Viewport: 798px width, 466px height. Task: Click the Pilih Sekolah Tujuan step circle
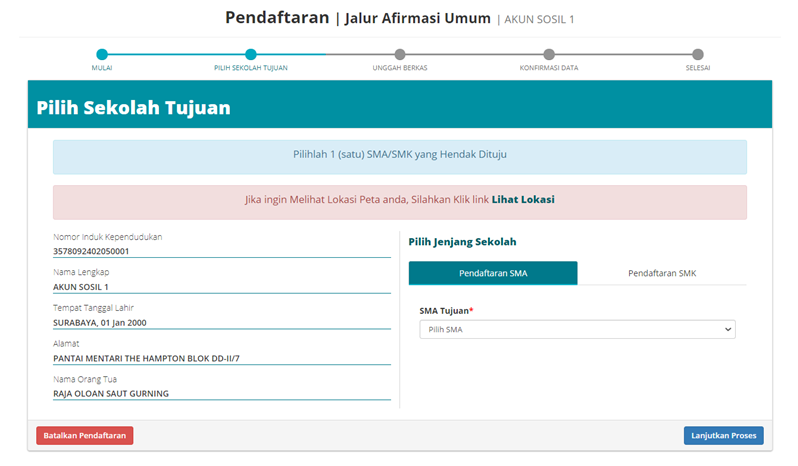(x=250, y=54)
